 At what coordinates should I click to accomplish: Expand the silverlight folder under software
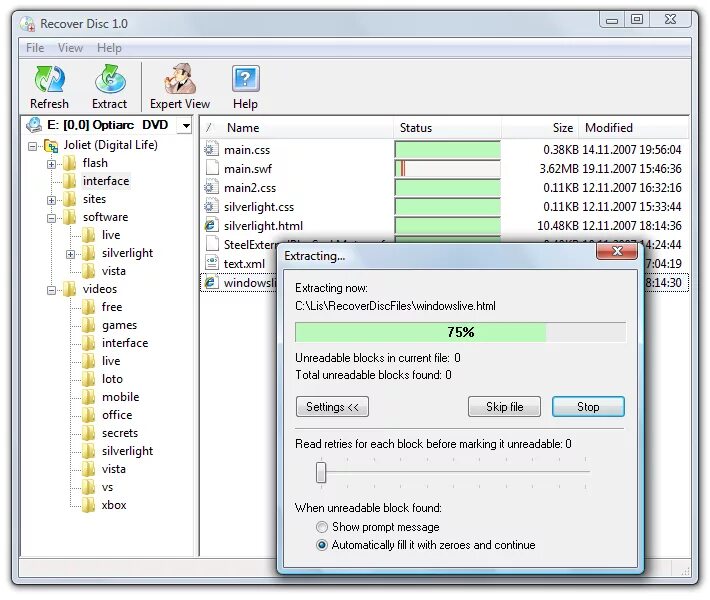click(x=70, y=254)
